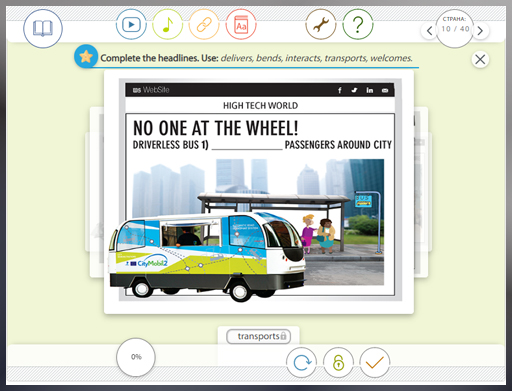Screen dimensions: 512x391
Task: Reveal answers with padlock button
Action: pyautogui.click(x=338, y=362)
